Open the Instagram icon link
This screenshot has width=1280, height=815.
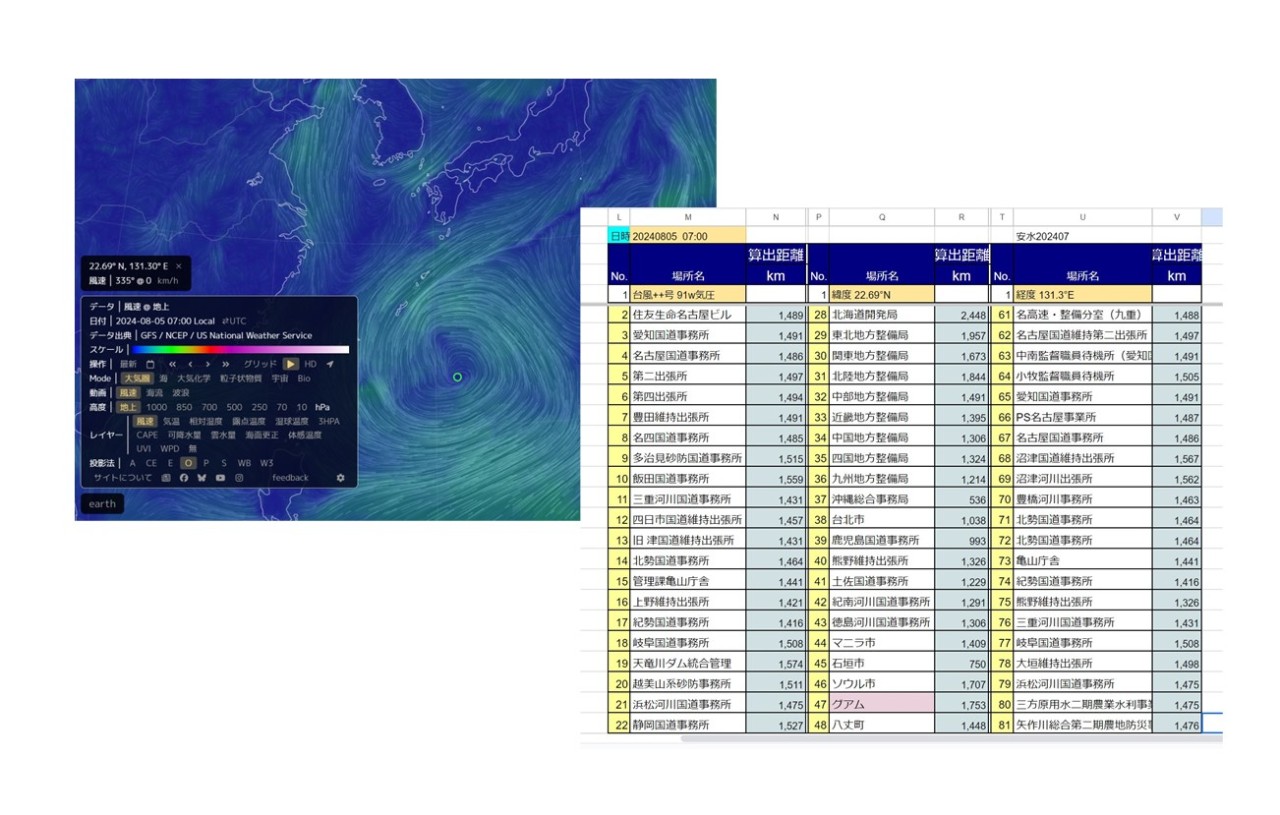coord(239,478)
